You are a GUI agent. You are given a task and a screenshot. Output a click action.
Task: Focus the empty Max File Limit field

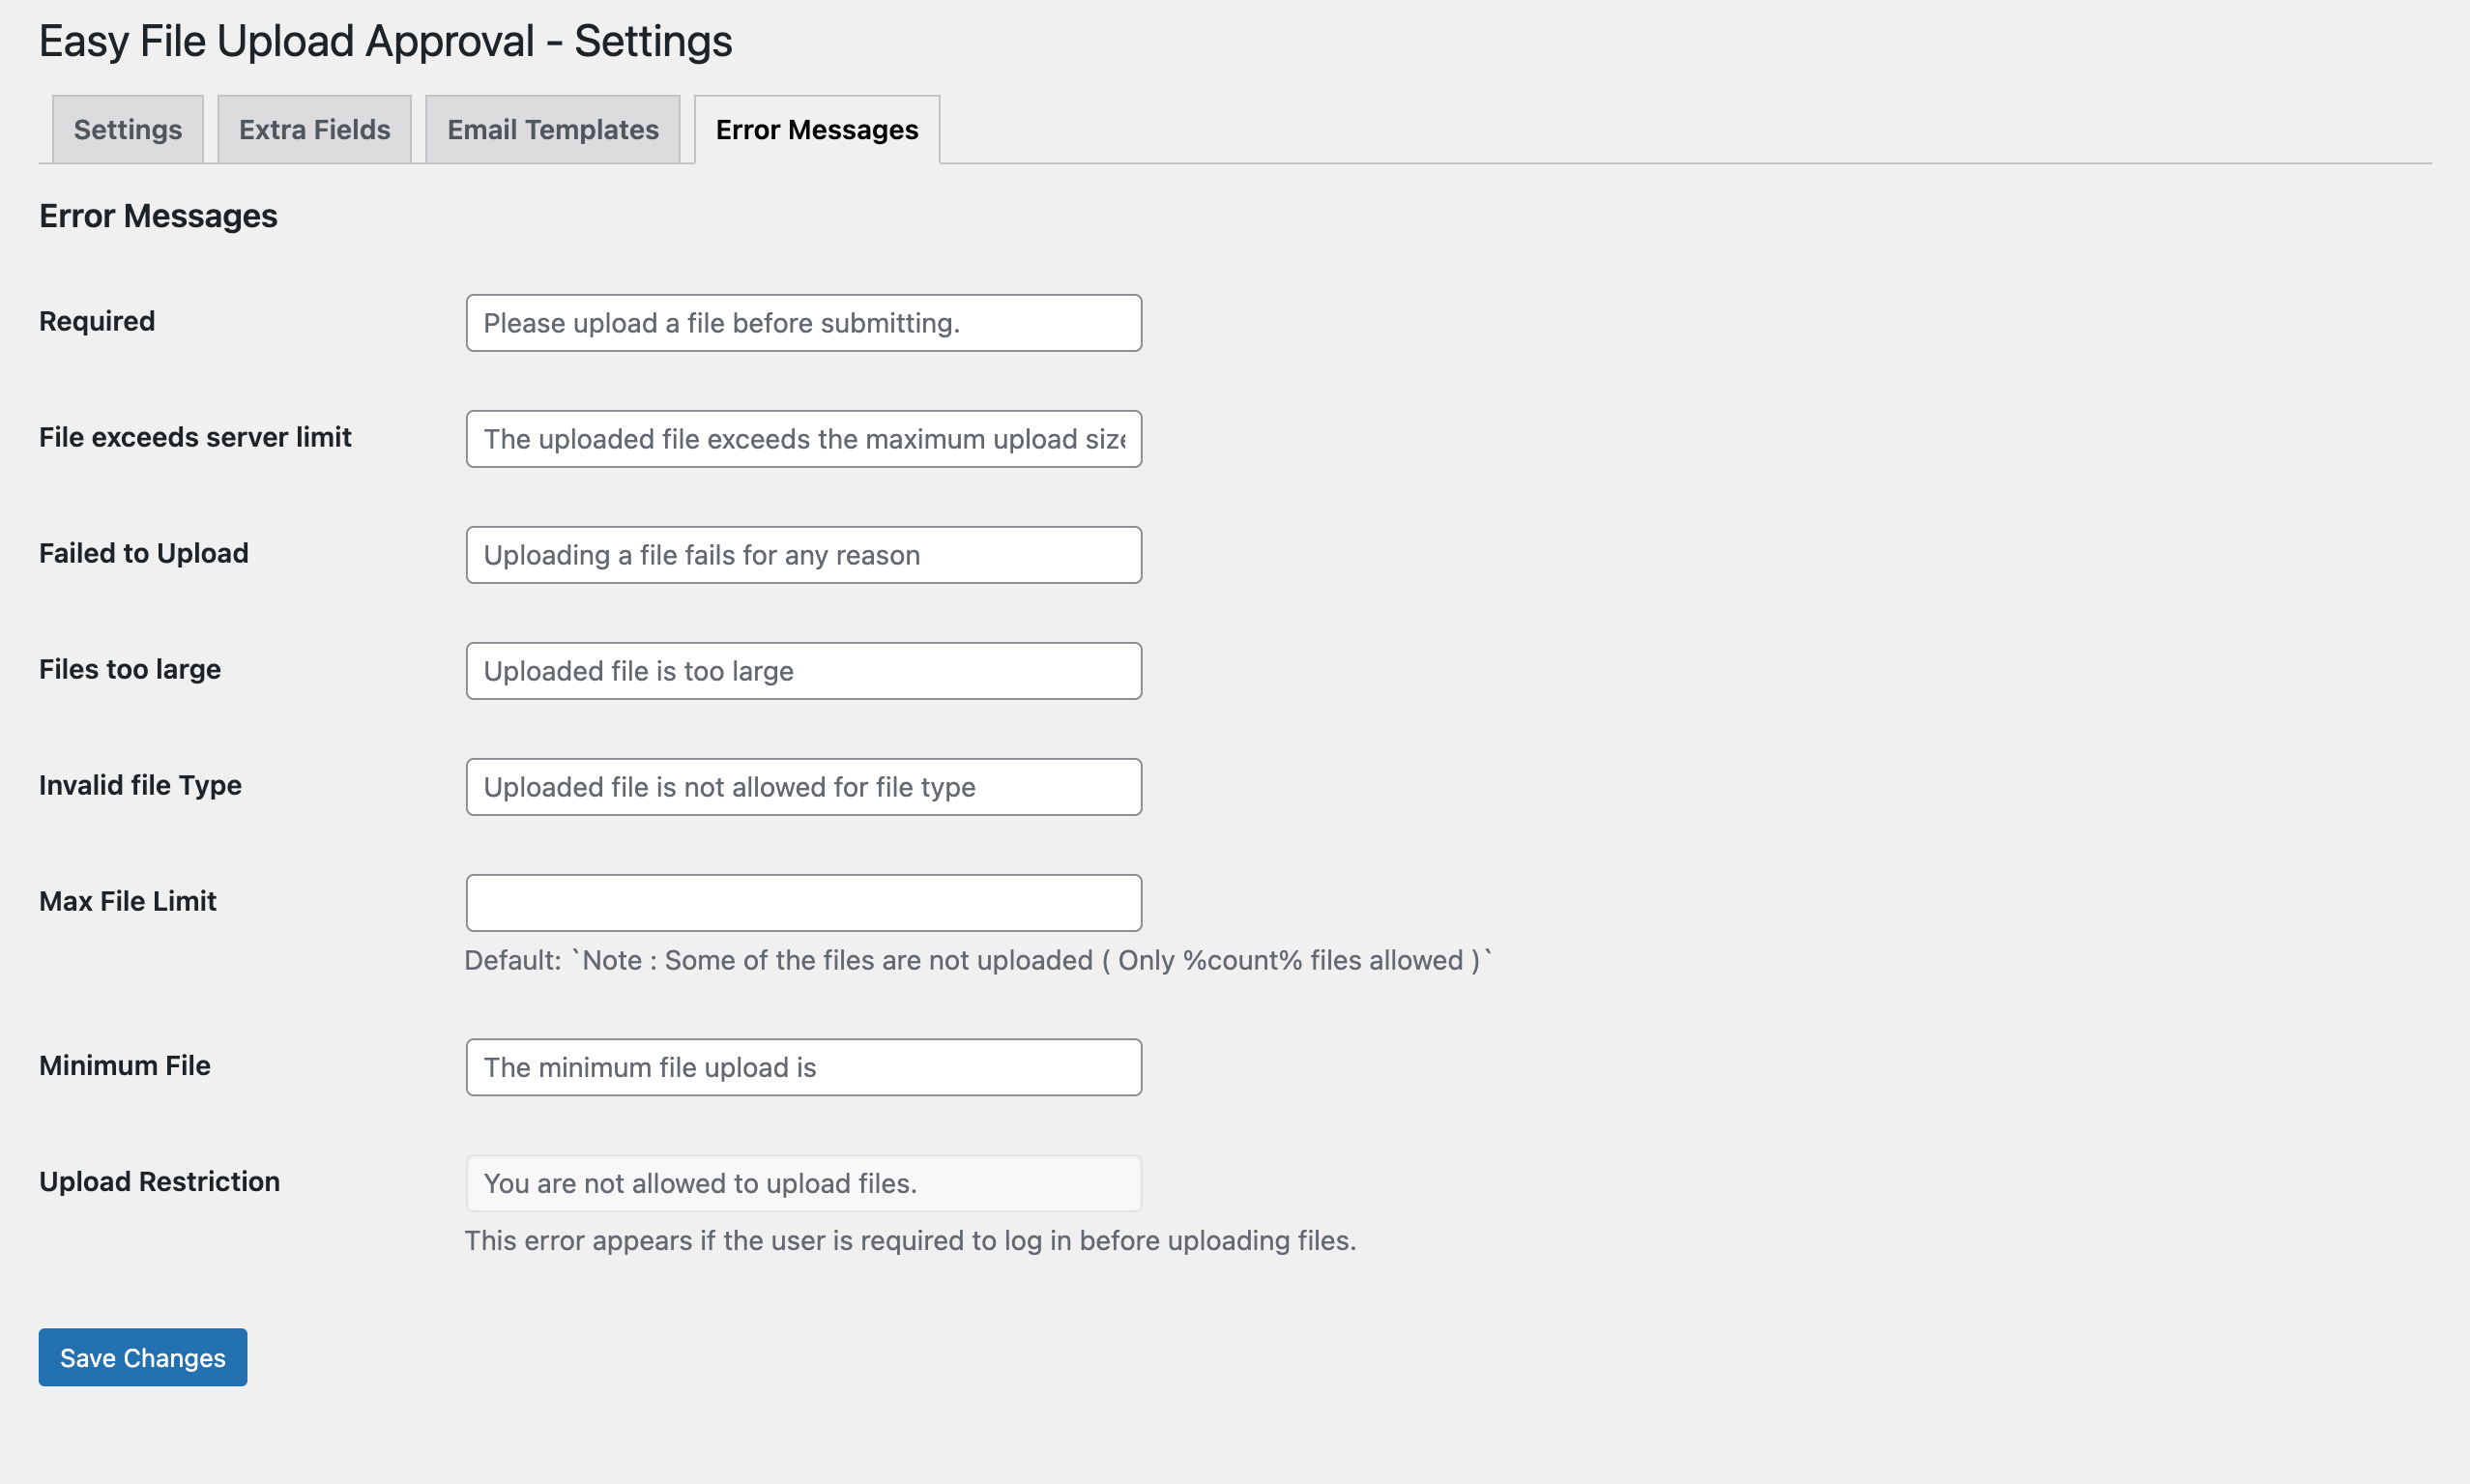[802, 902]
